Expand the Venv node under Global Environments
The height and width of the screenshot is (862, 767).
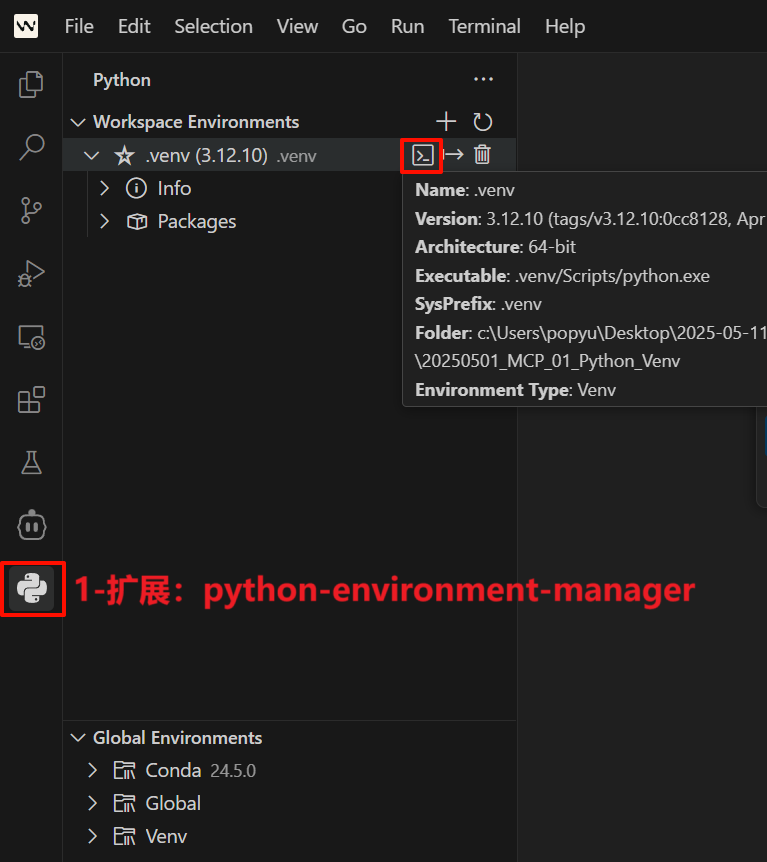[x=92, y=837]
